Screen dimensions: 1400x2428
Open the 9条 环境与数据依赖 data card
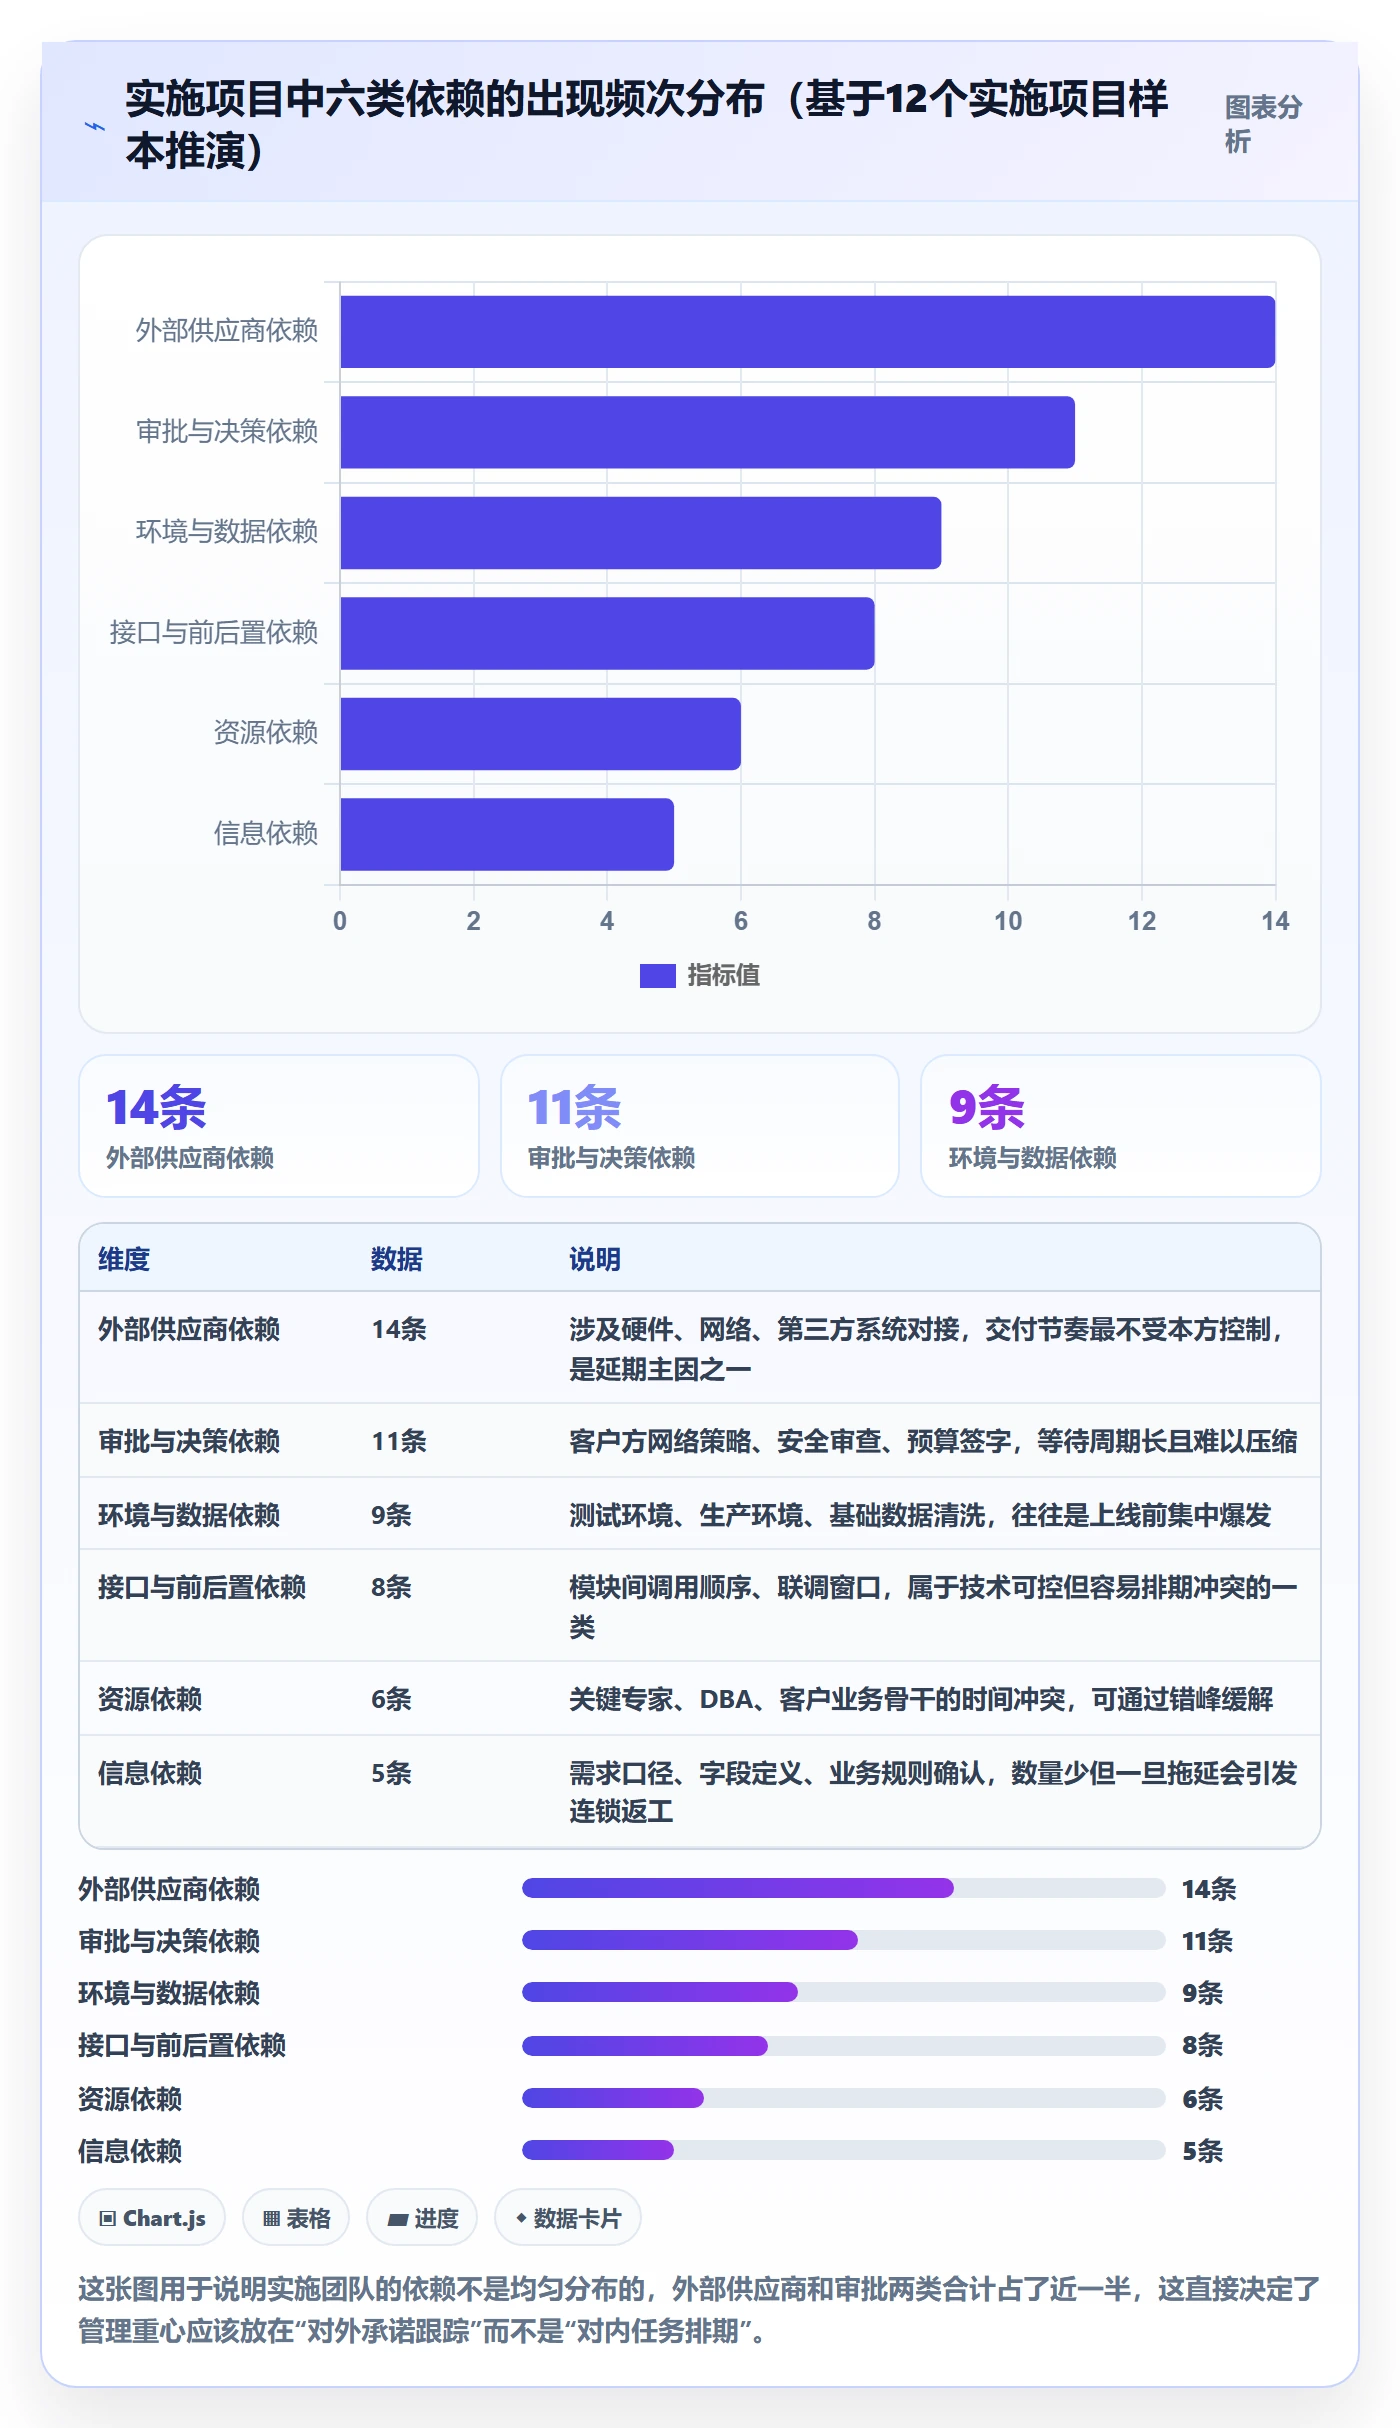(x=1121, y=1126)
